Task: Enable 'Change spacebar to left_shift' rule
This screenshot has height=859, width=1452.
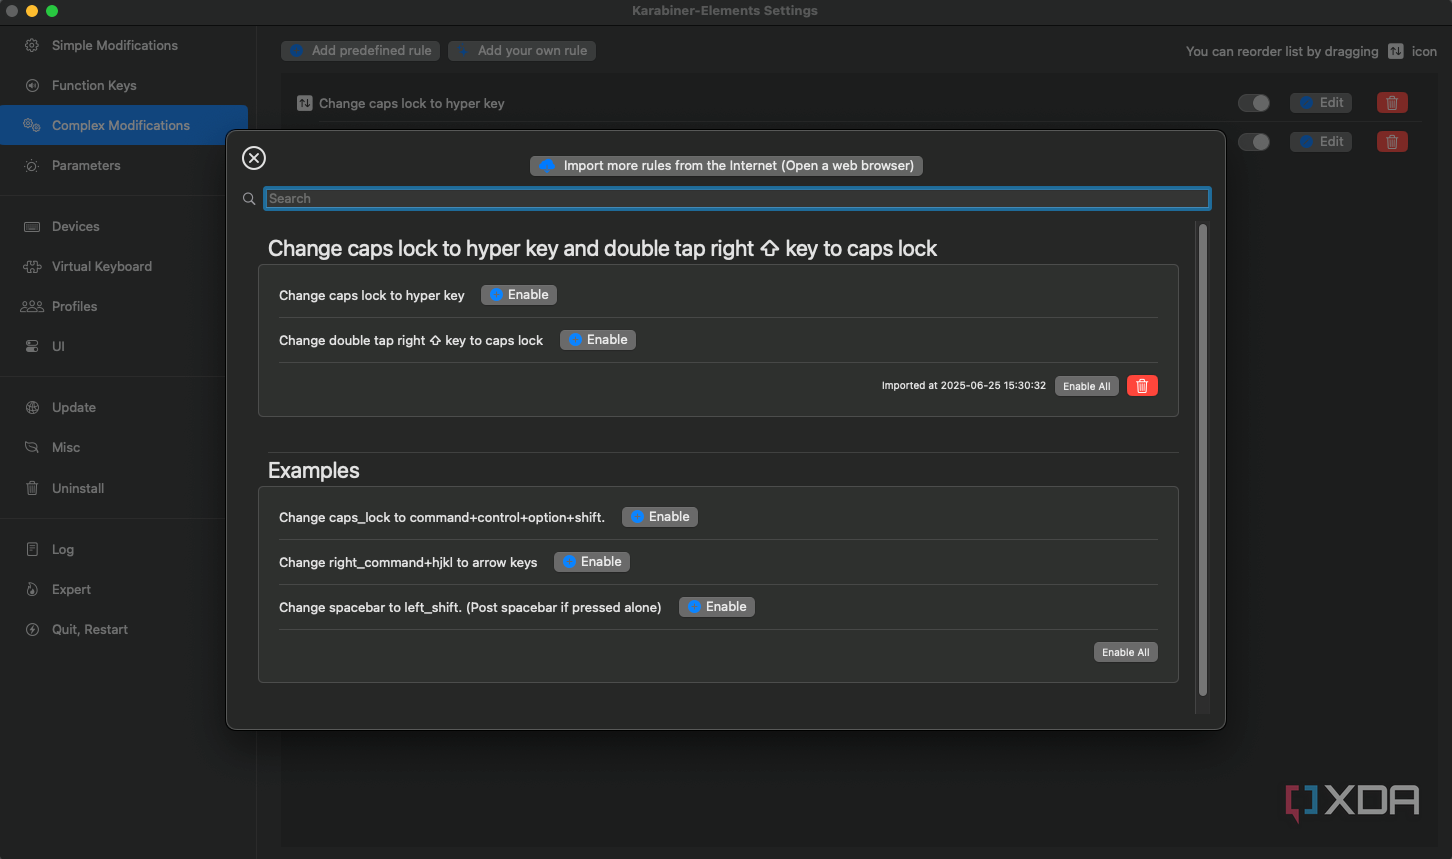Action: pyautogui.click(x=717, y=607)
